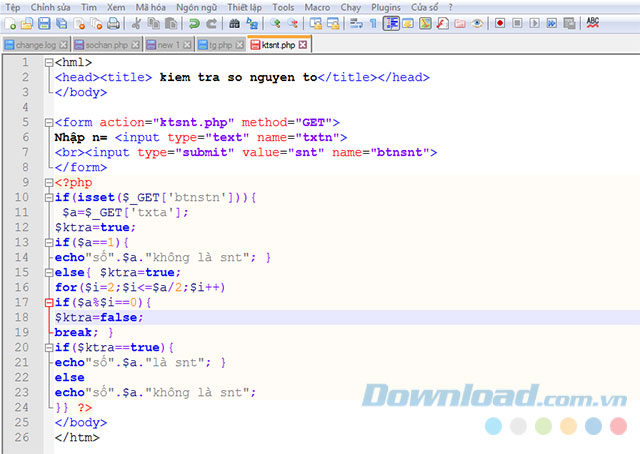
Task: Toggle file monitoring eye icon
Action: pyautogui.click(x=476, y=23)
